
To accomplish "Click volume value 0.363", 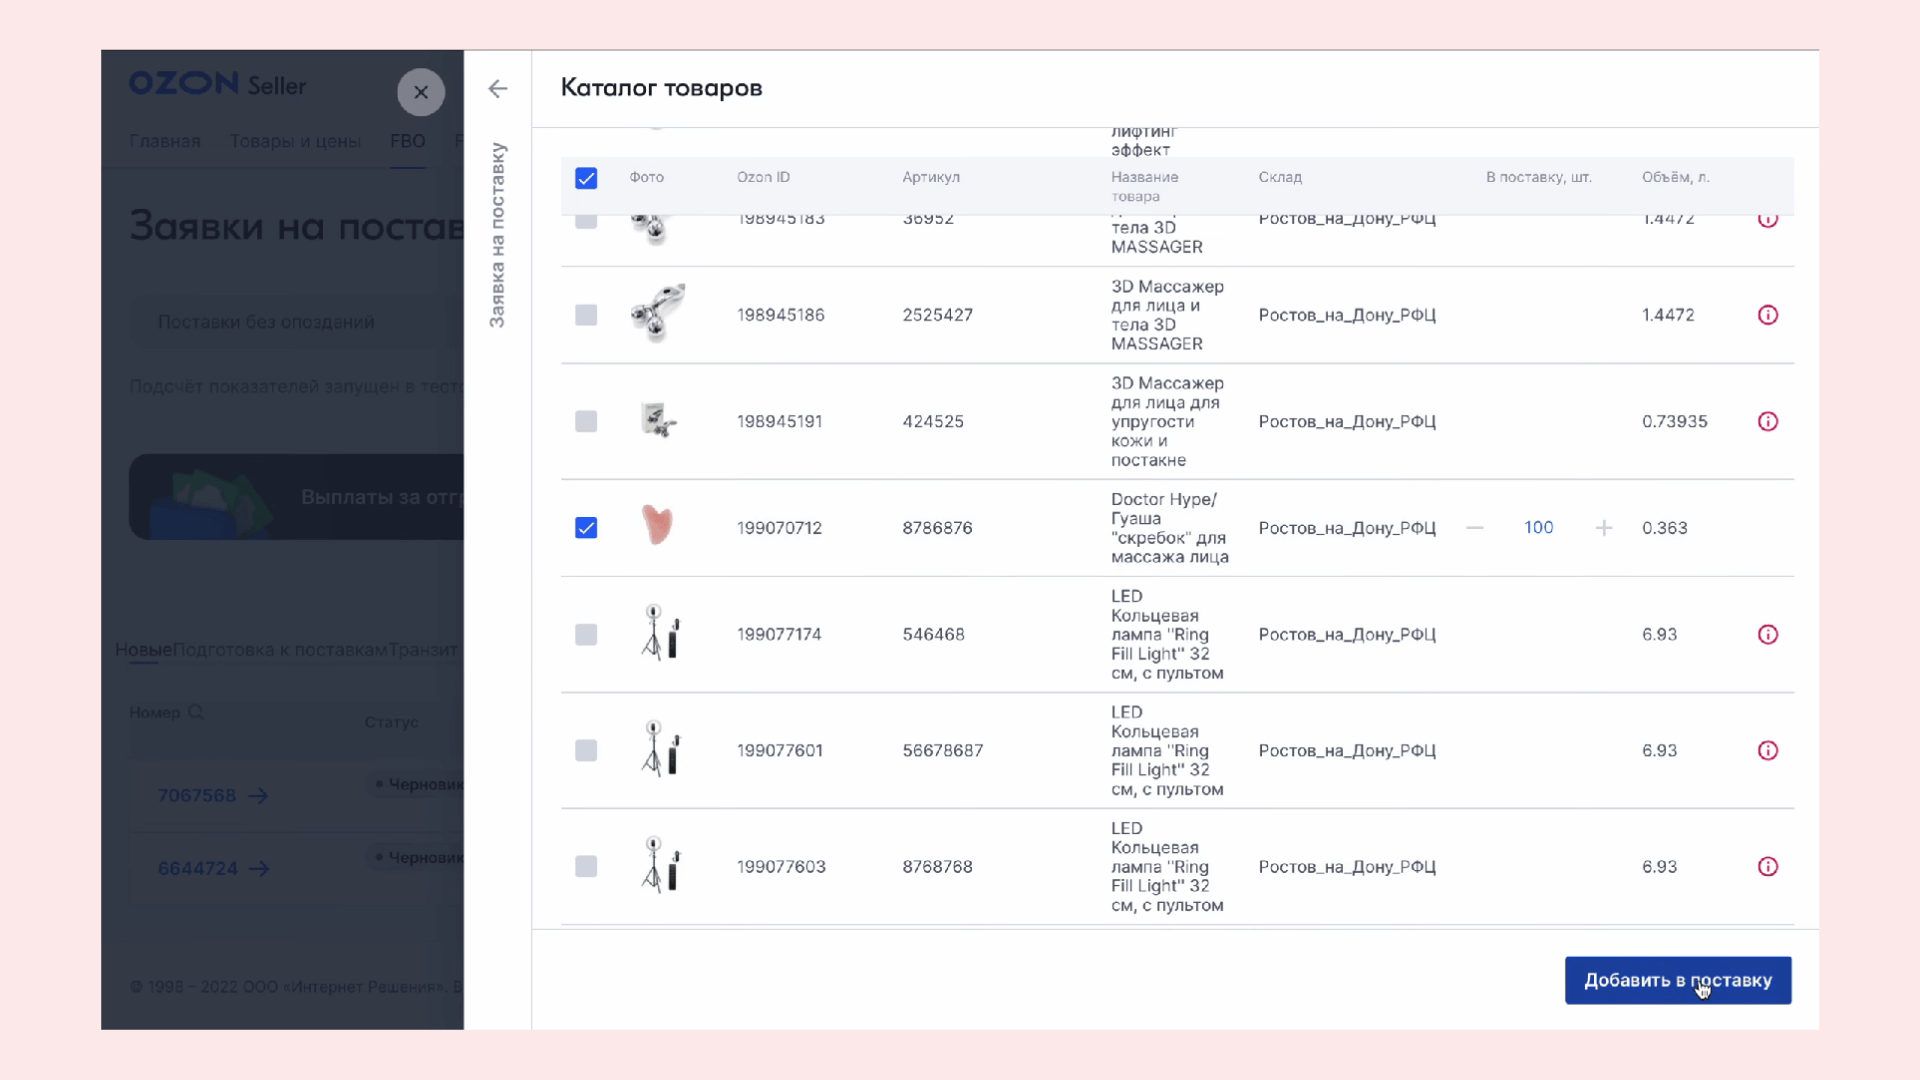I will 1664,528.
